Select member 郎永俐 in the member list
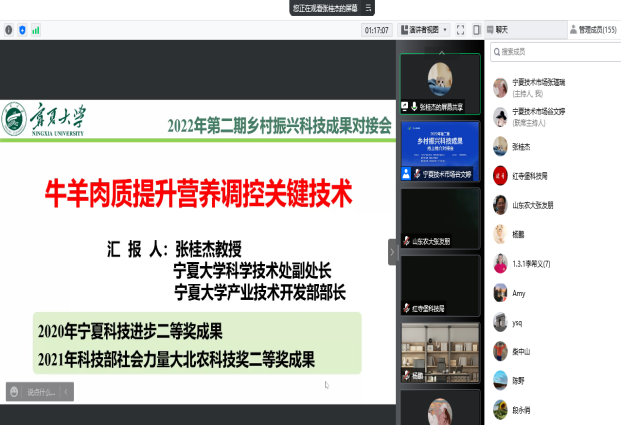621x425 pixels. point(553,410)
